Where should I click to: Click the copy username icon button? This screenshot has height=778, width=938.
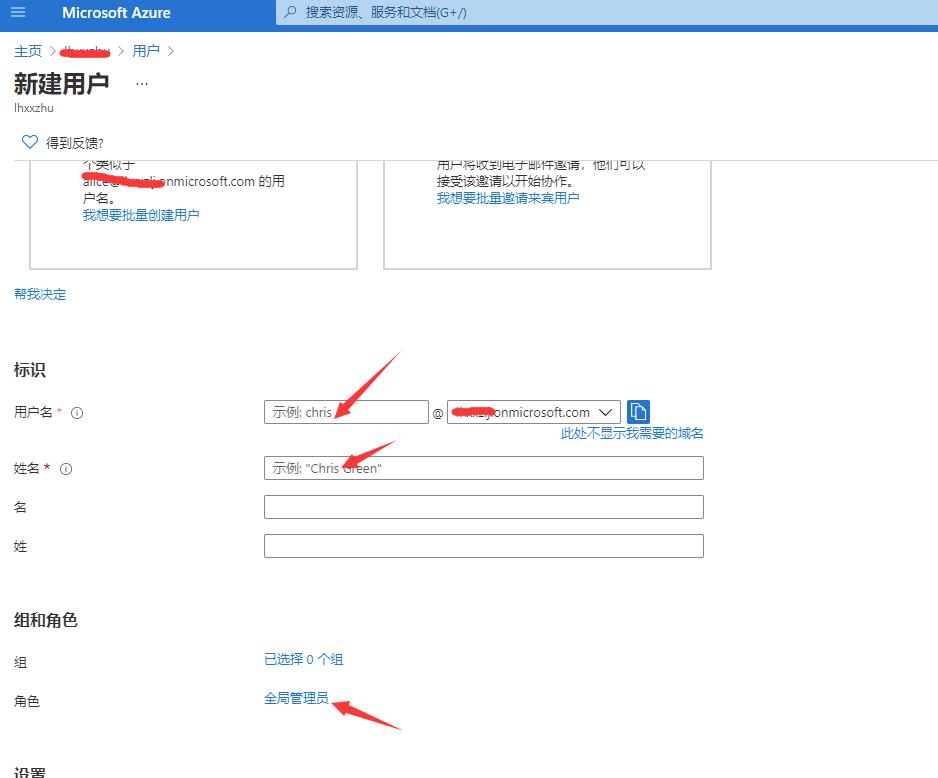point(638,412)
